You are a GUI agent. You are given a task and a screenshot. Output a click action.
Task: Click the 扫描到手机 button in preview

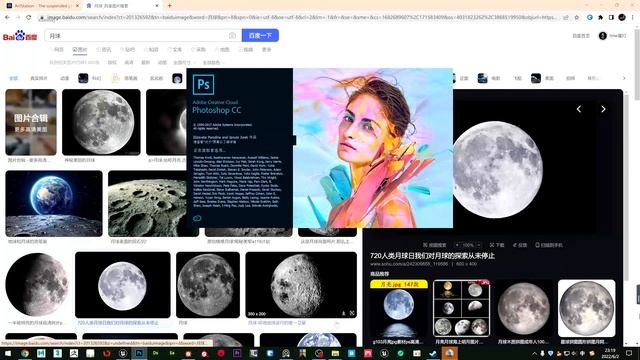(549, 245)
